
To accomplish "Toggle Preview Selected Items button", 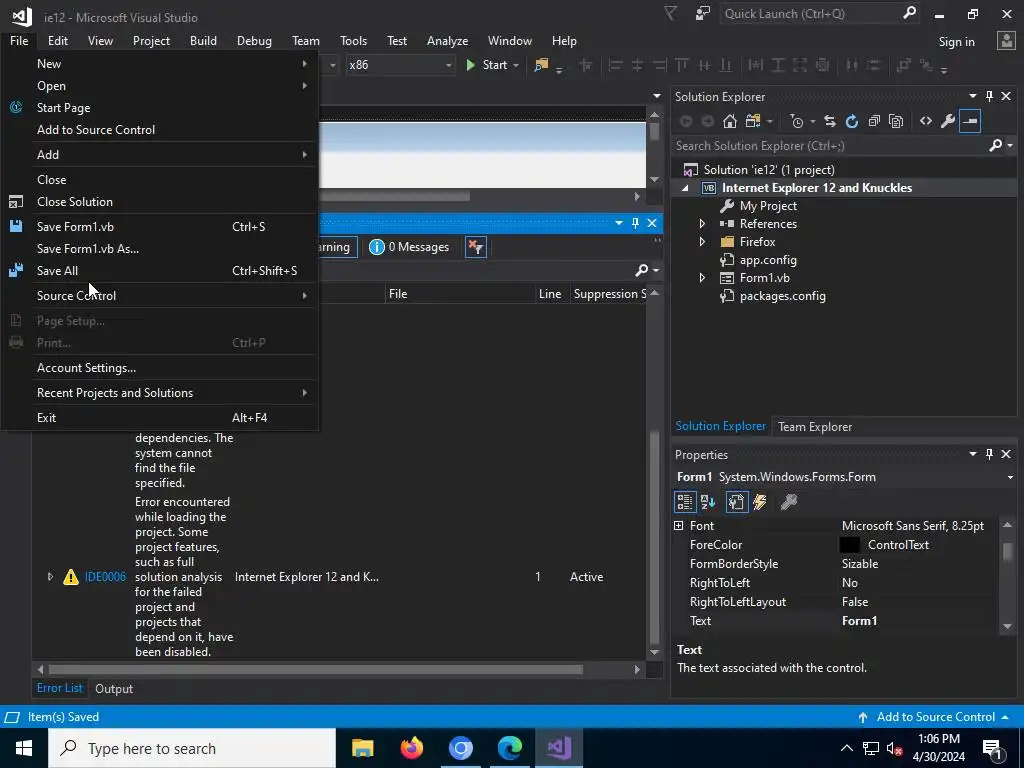I will coord(970,121).
